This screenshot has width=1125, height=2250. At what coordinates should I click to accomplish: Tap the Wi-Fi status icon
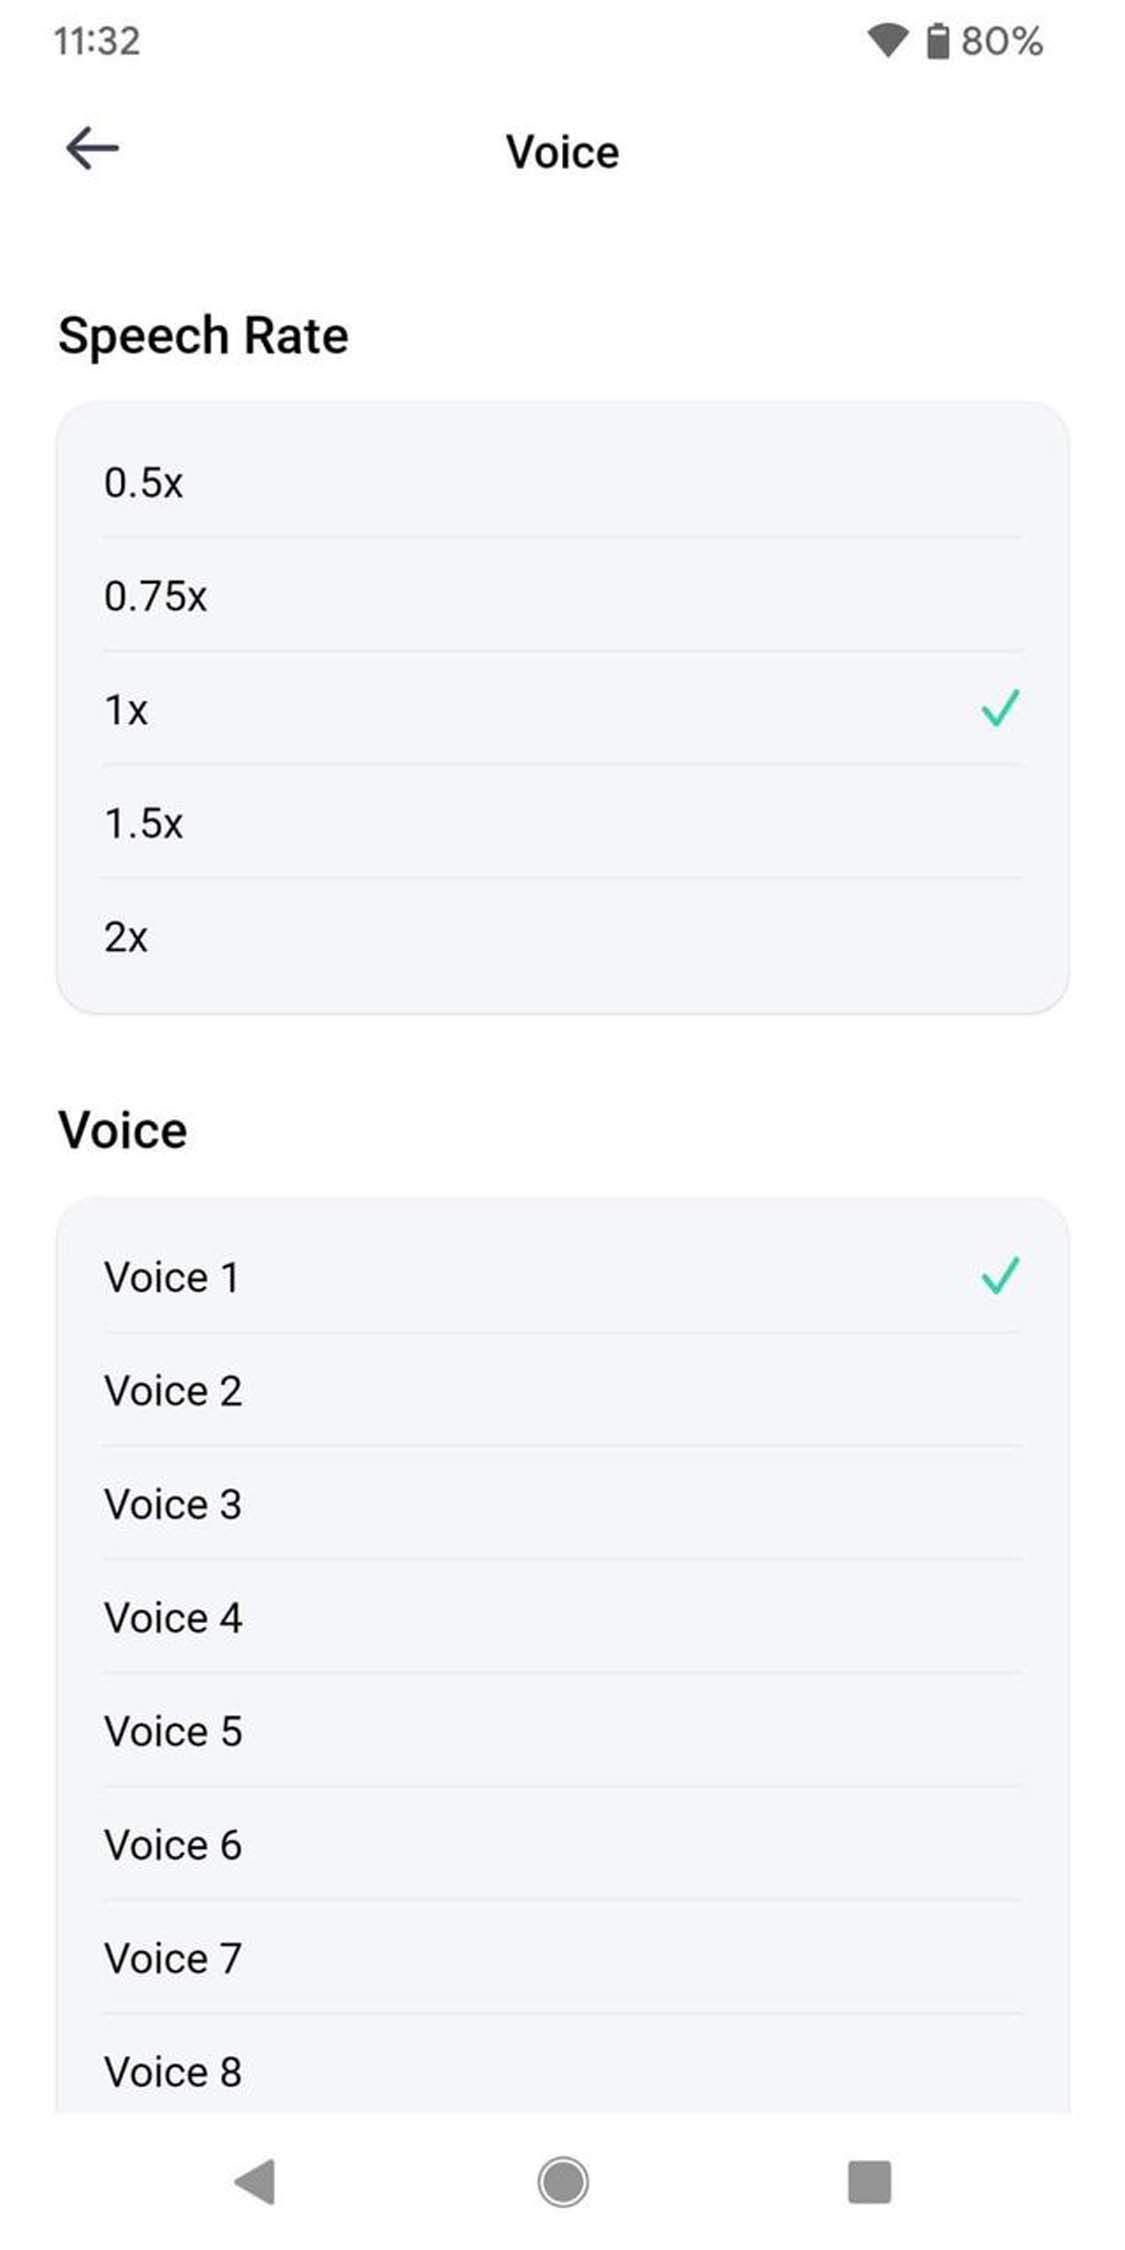click(x=886, y=41)
